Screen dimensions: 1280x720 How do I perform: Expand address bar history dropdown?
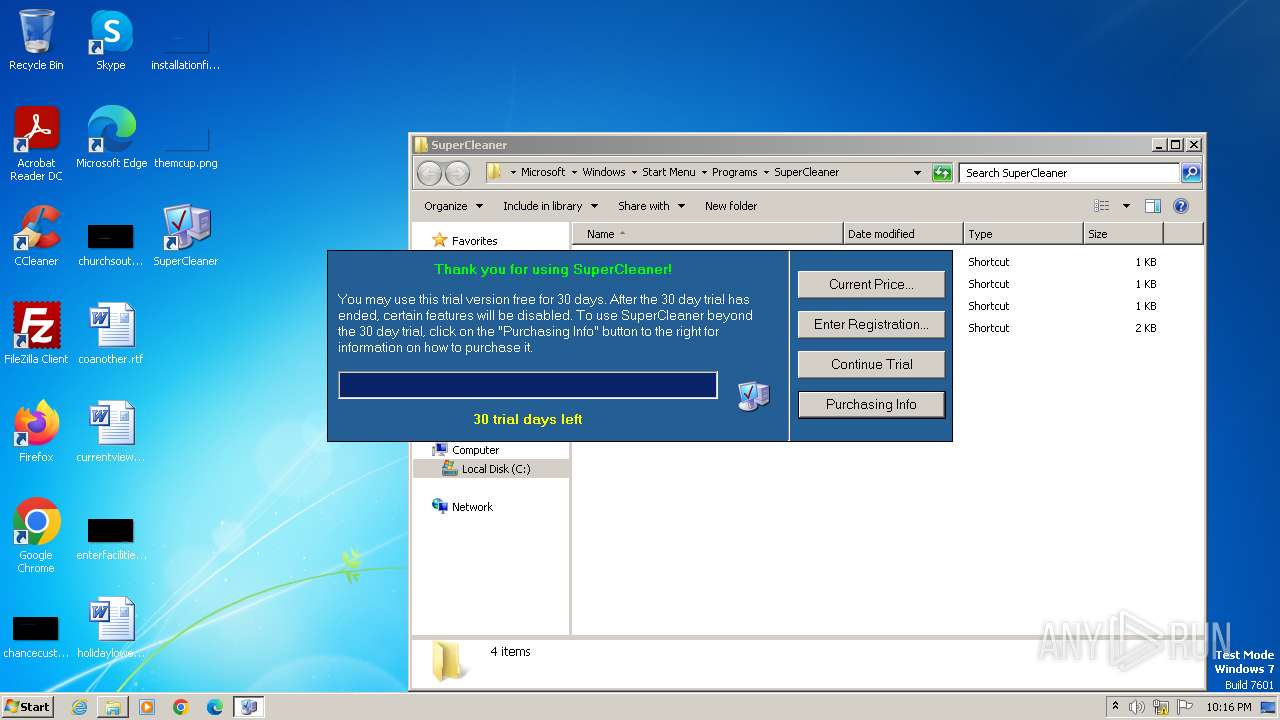(917, 173)
